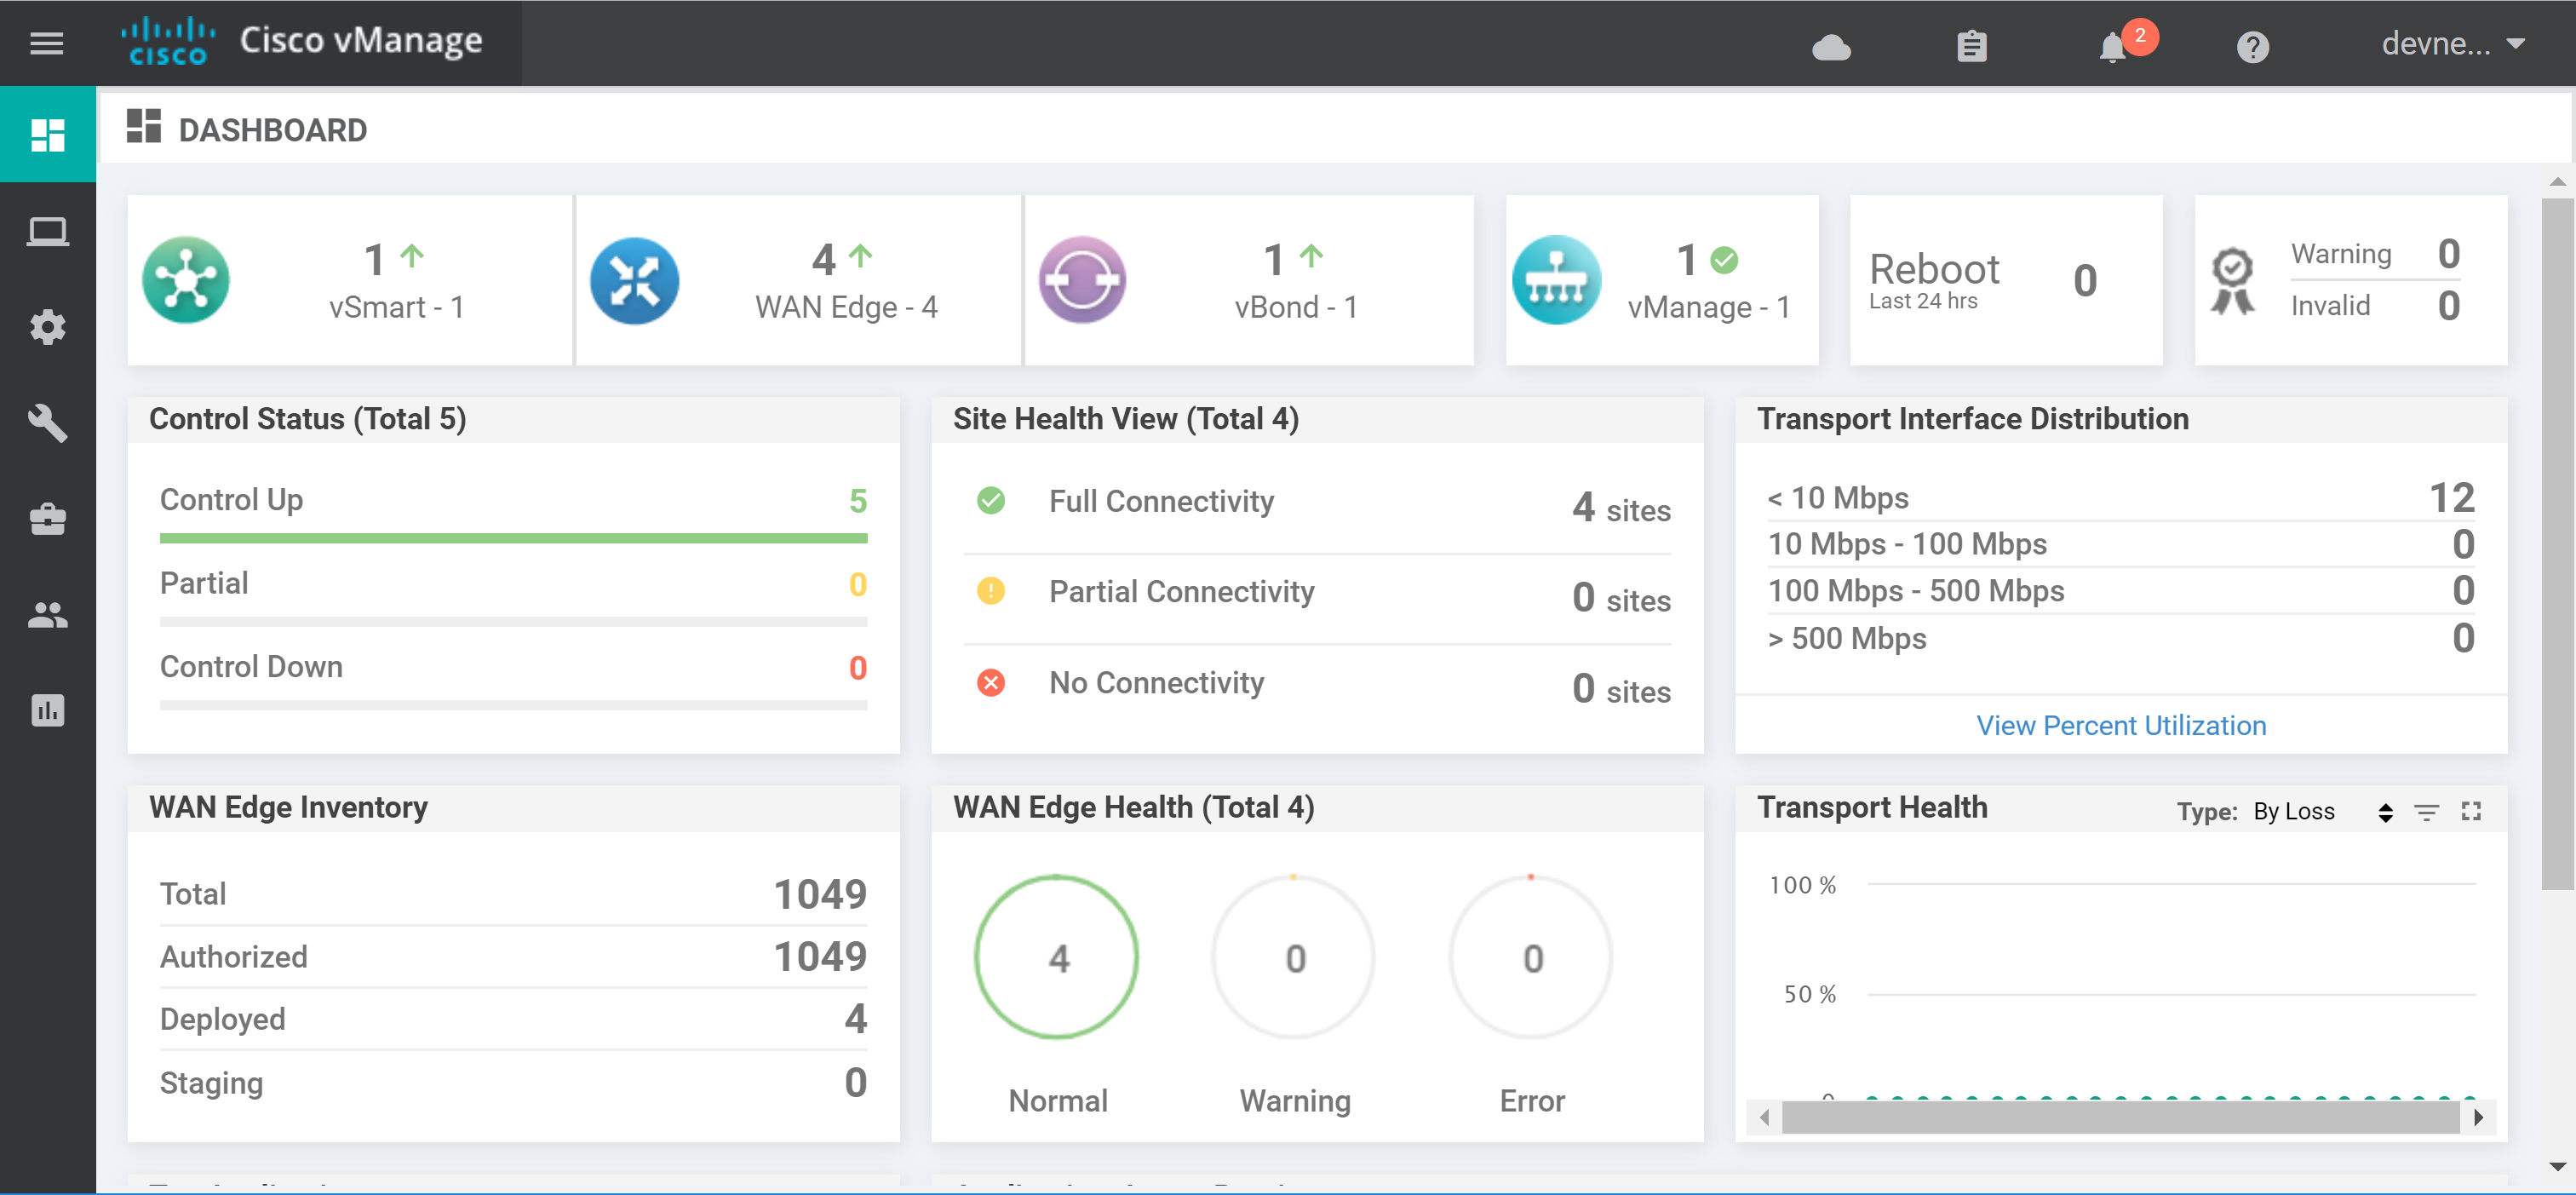Screen dimensions: 2576x1195
Task: Click the vSmart green icon
Action: click(186, 280)
